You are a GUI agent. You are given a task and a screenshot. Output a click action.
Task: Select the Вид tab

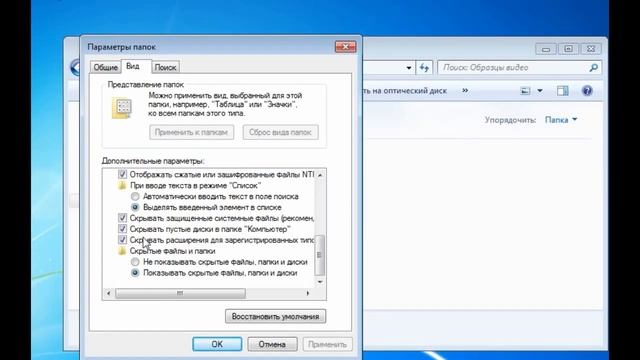tap(133, 66)
